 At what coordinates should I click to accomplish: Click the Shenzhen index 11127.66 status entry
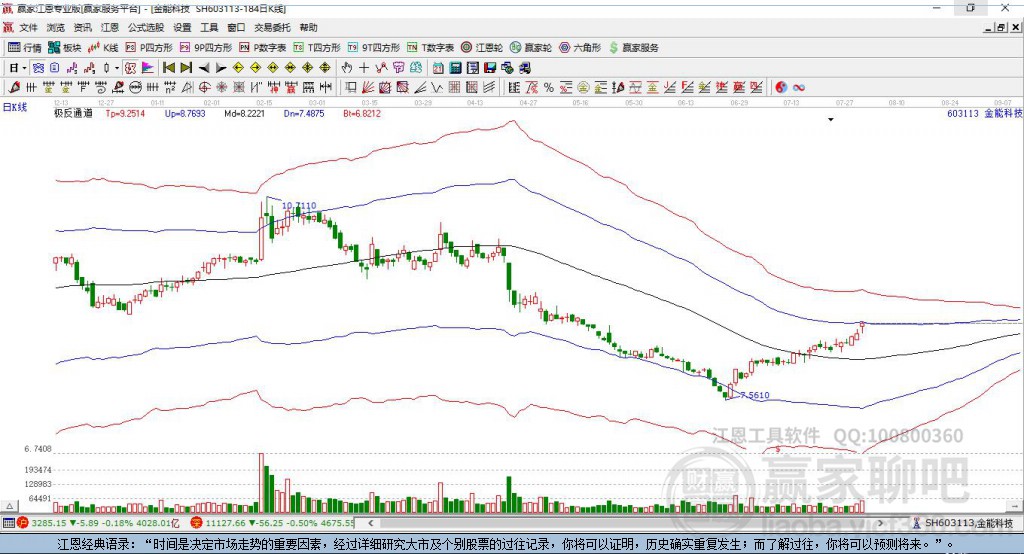[273, 523]
